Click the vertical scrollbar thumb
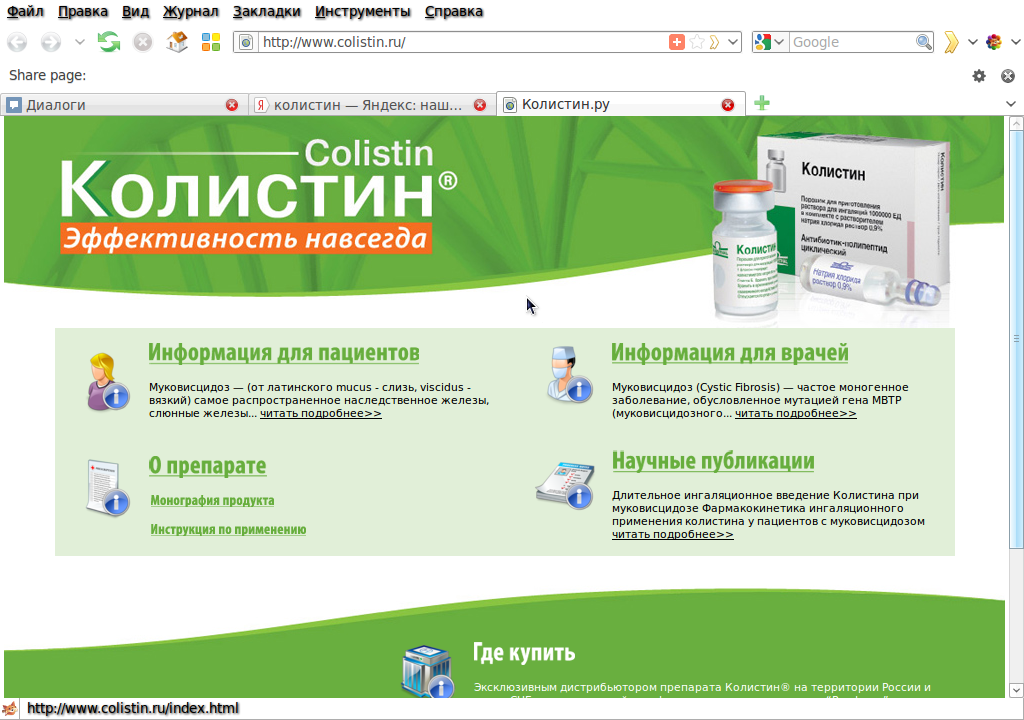The height and width of the screenshot is (720, 1024). 1016,339
